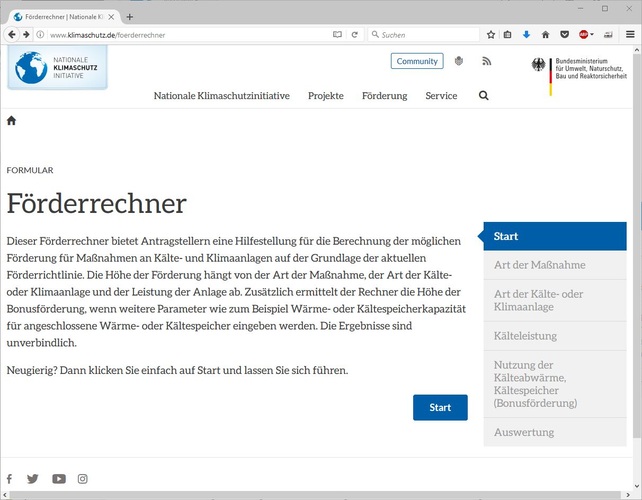
Task: Click the home breadcrumb icon
Action: [12, 121]
